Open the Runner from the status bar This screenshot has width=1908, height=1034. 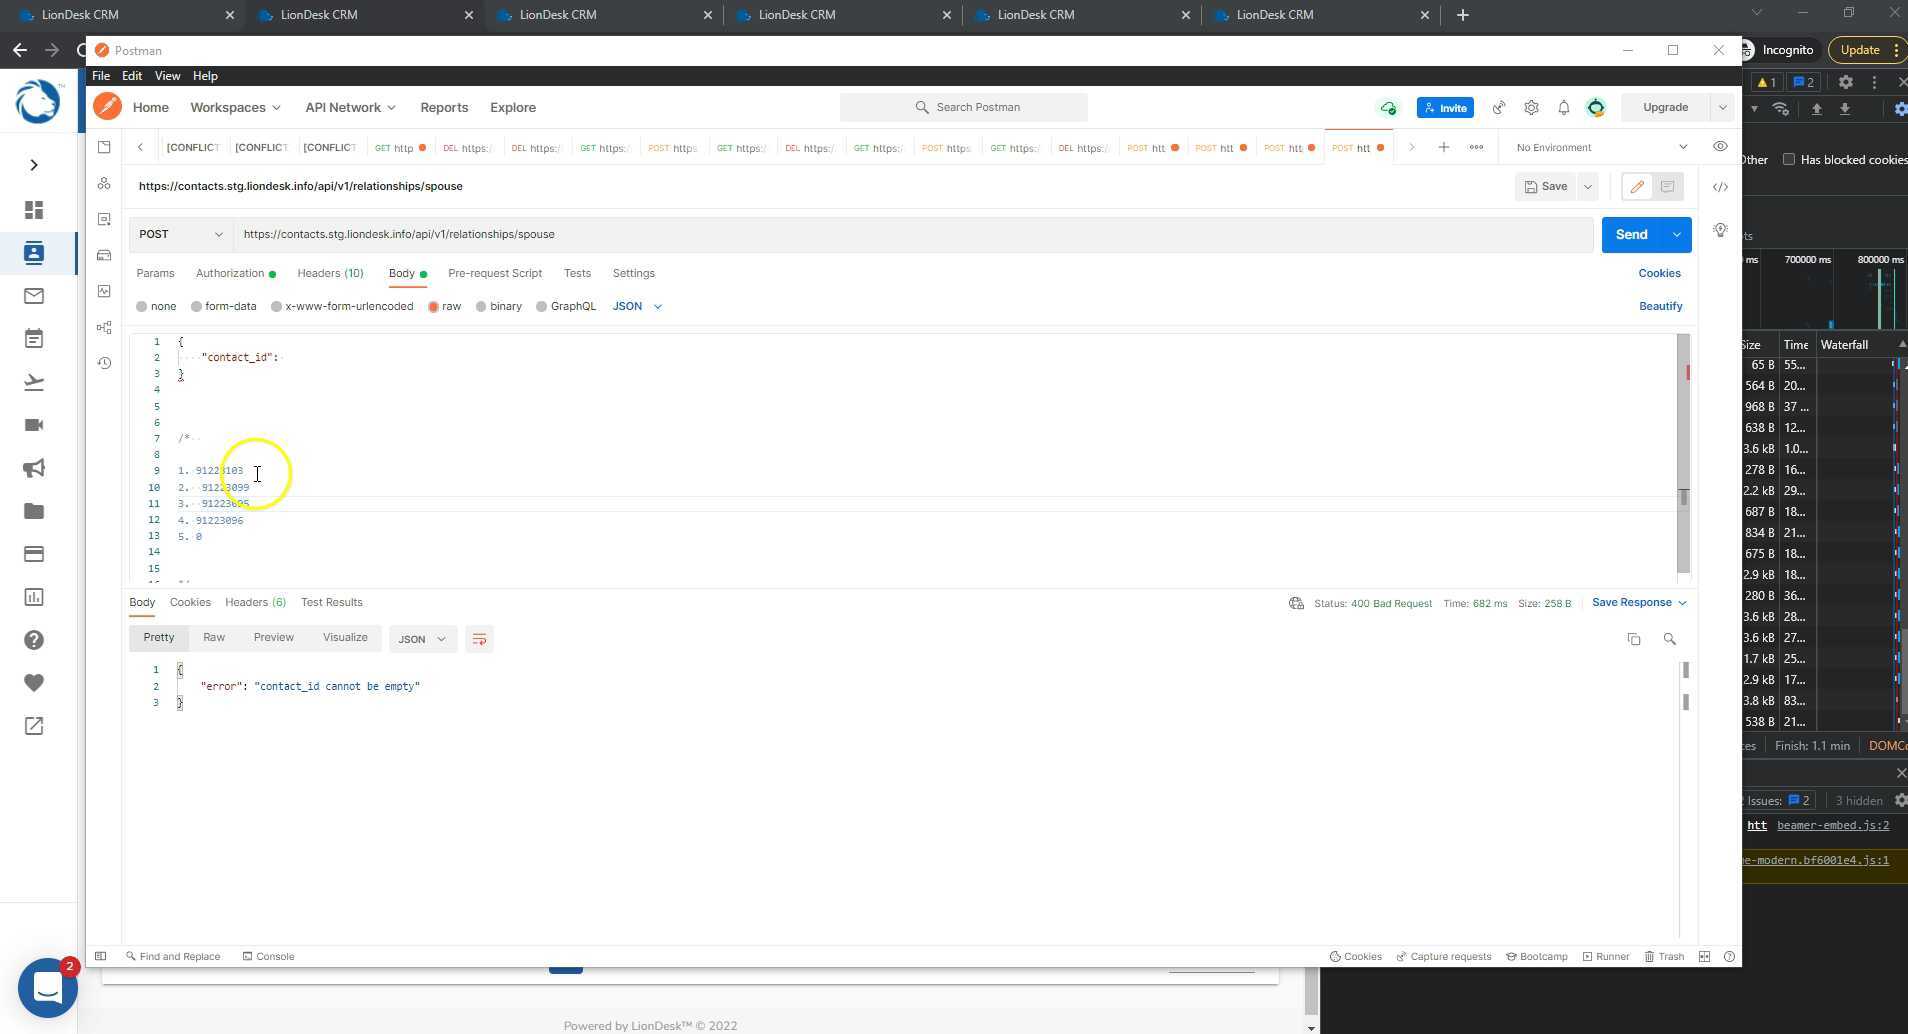click(x=1608, y=956)
